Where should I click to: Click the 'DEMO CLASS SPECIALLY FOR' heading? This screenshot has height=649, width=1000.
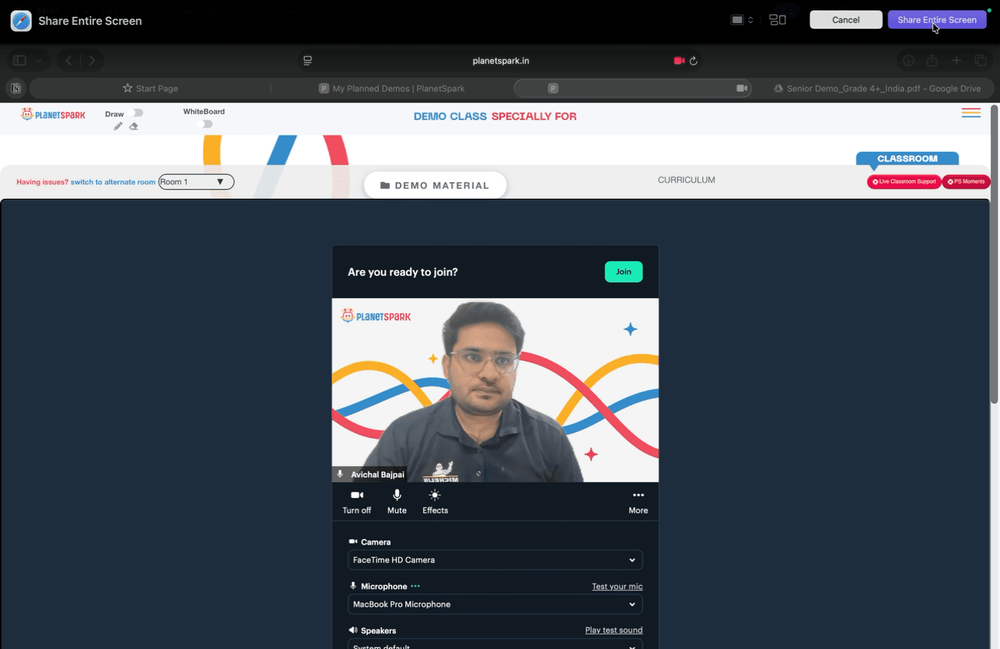[495, 116]
